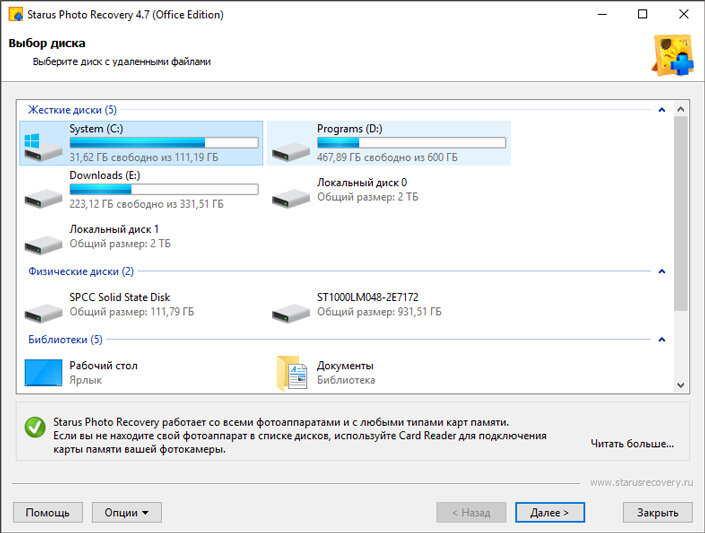Select the Рабочий стол library icon

click(x=43, y=372)
